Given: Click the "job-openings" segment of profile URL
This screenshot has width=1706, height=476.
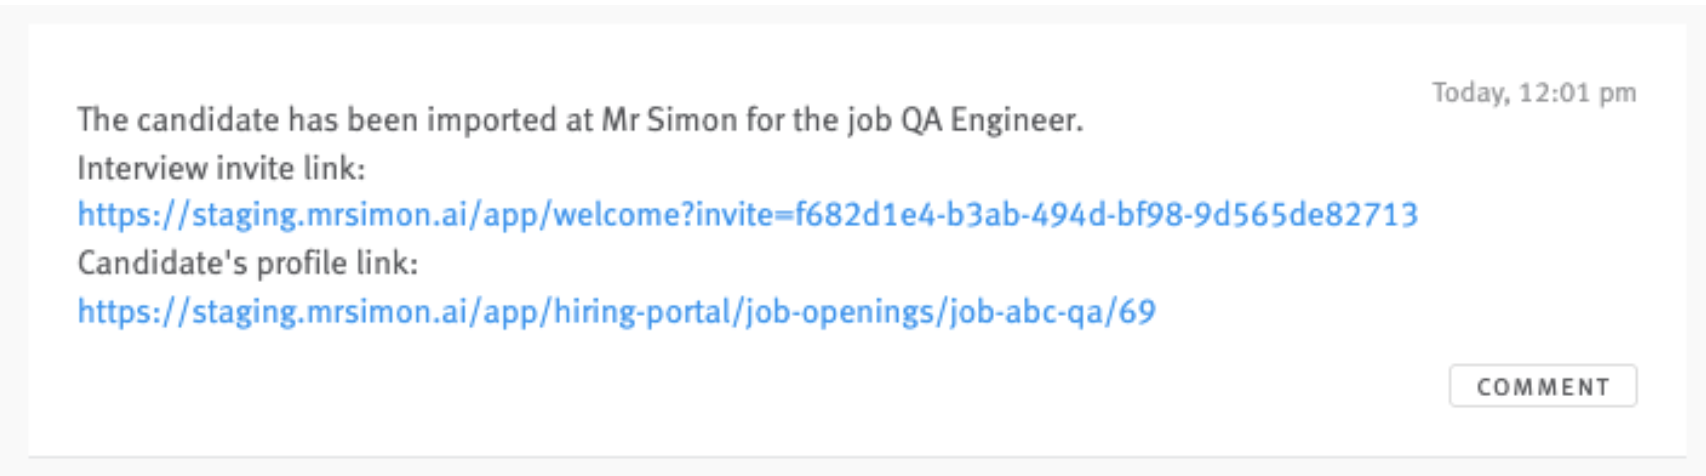Looking at the screenshot, I should coord(841,312).
